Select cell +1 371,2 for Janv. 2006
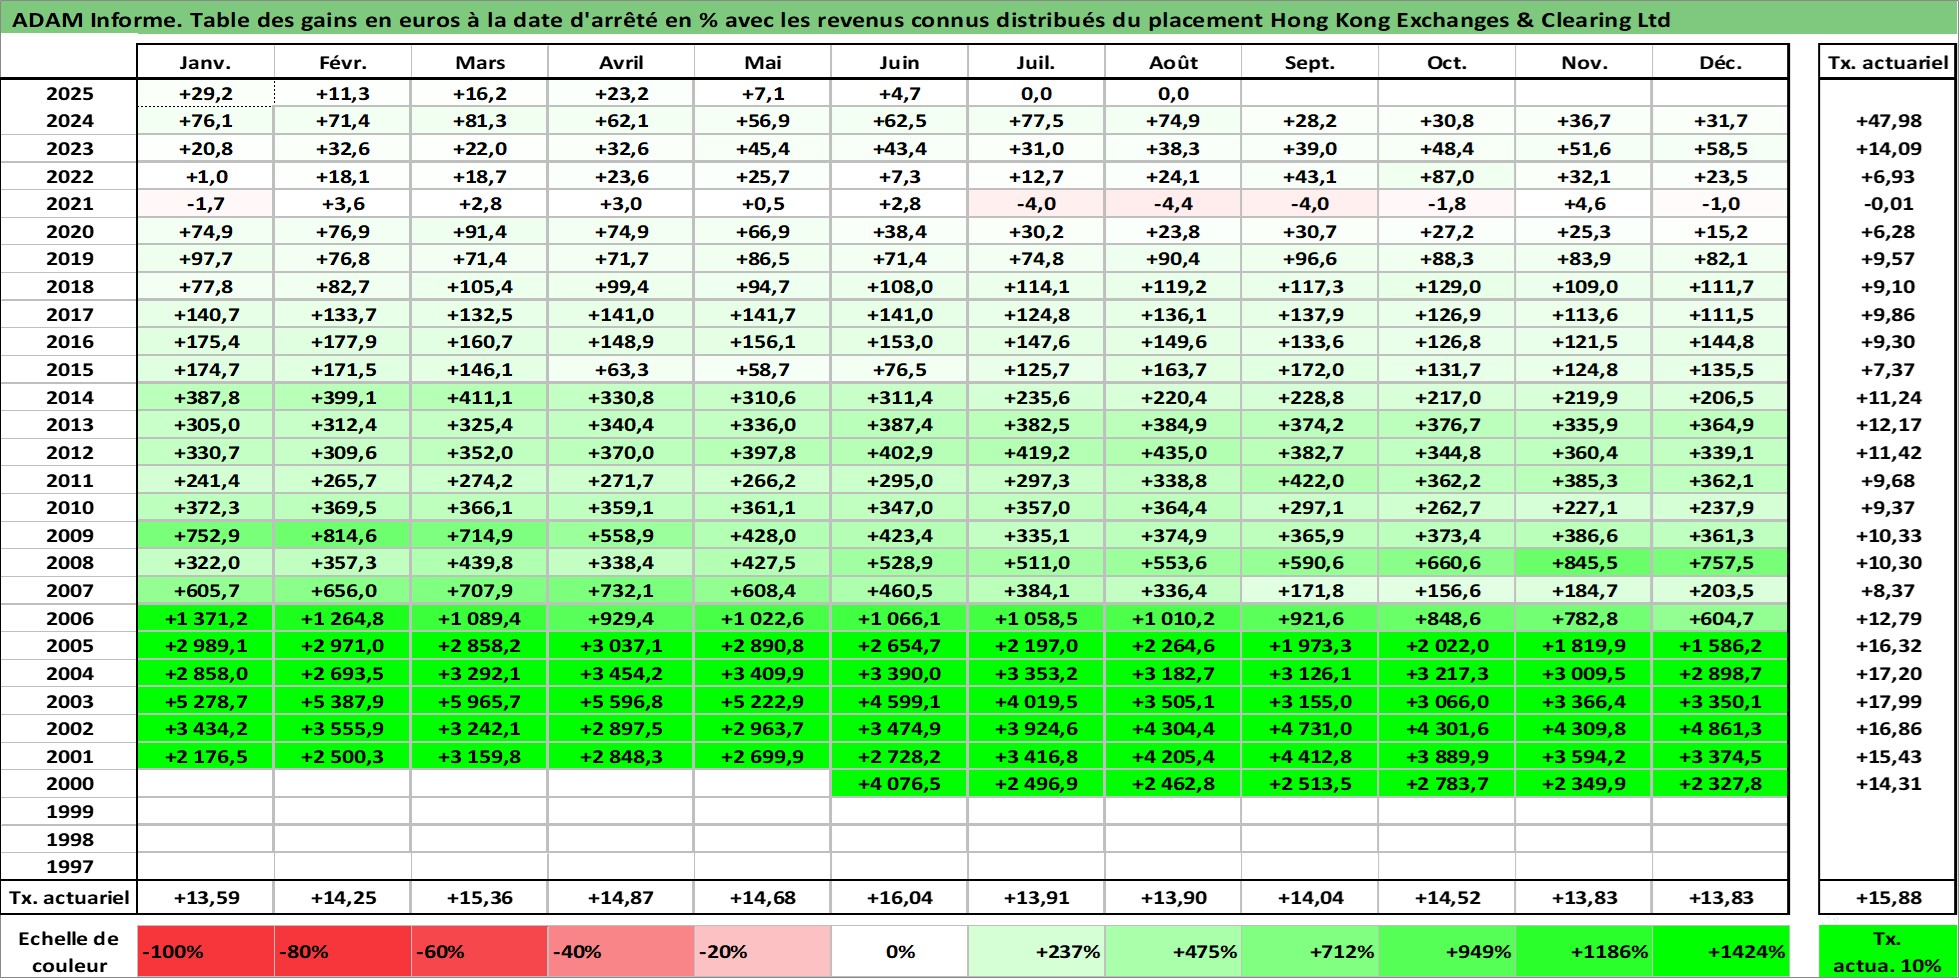1959x978 pixels. [x=205, y=619]
